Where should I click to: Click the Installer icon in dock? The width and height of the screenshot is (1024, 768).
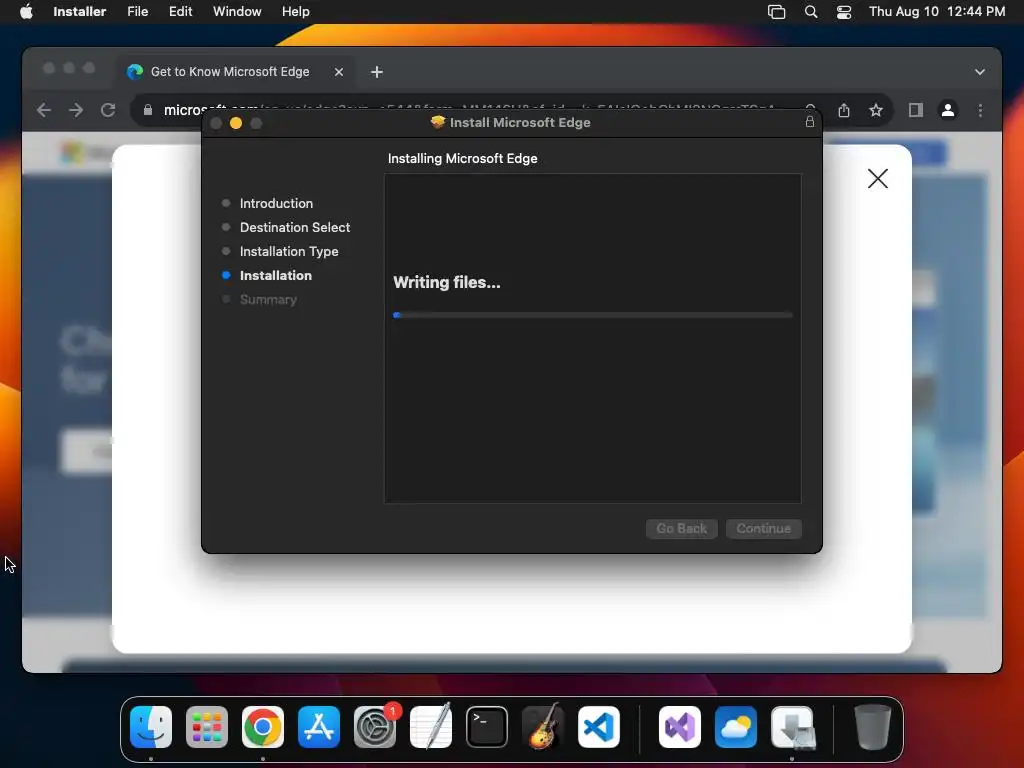[792, 727]
